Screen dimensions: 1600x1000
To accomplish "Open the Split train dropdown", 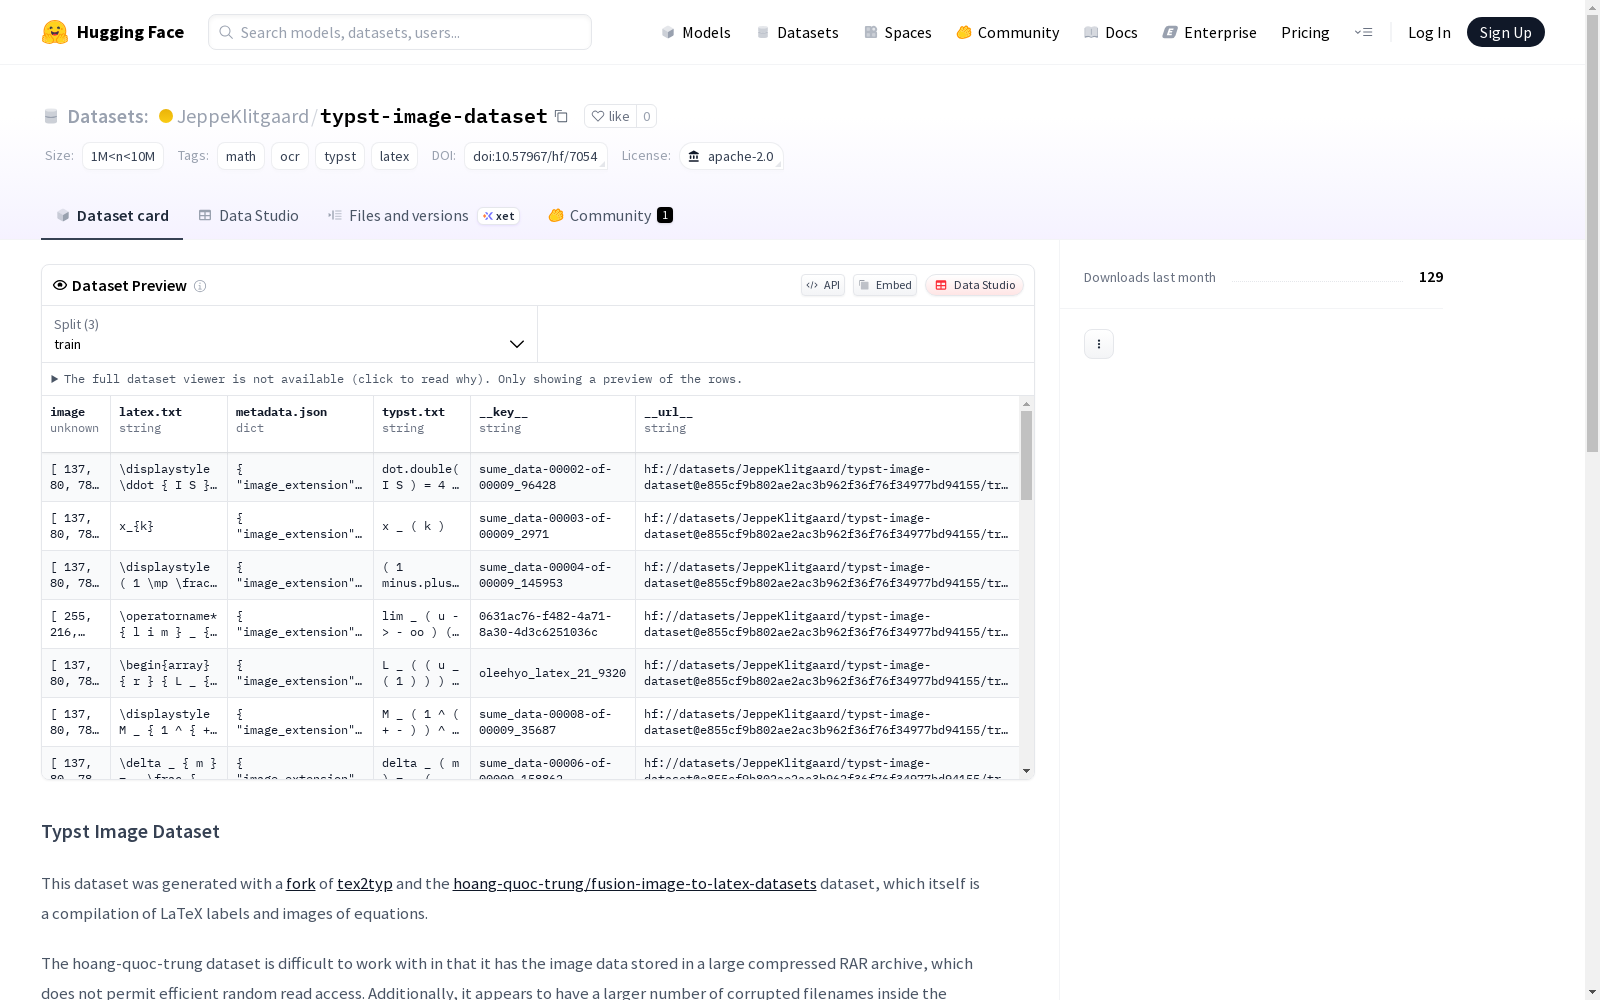I will (x=290, y=334).
